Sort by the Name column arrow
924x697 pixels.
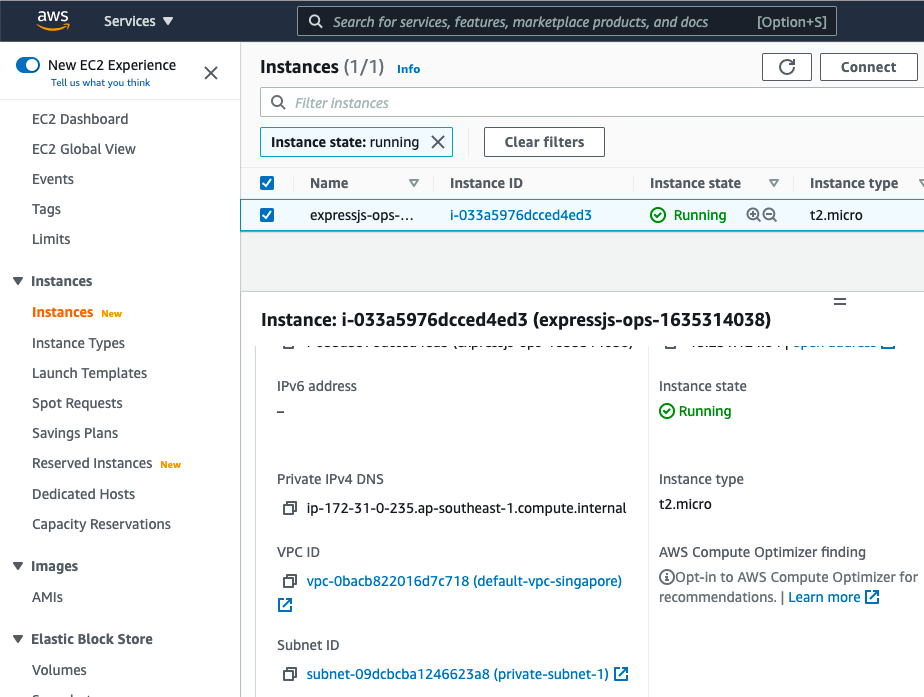point(414,183)
